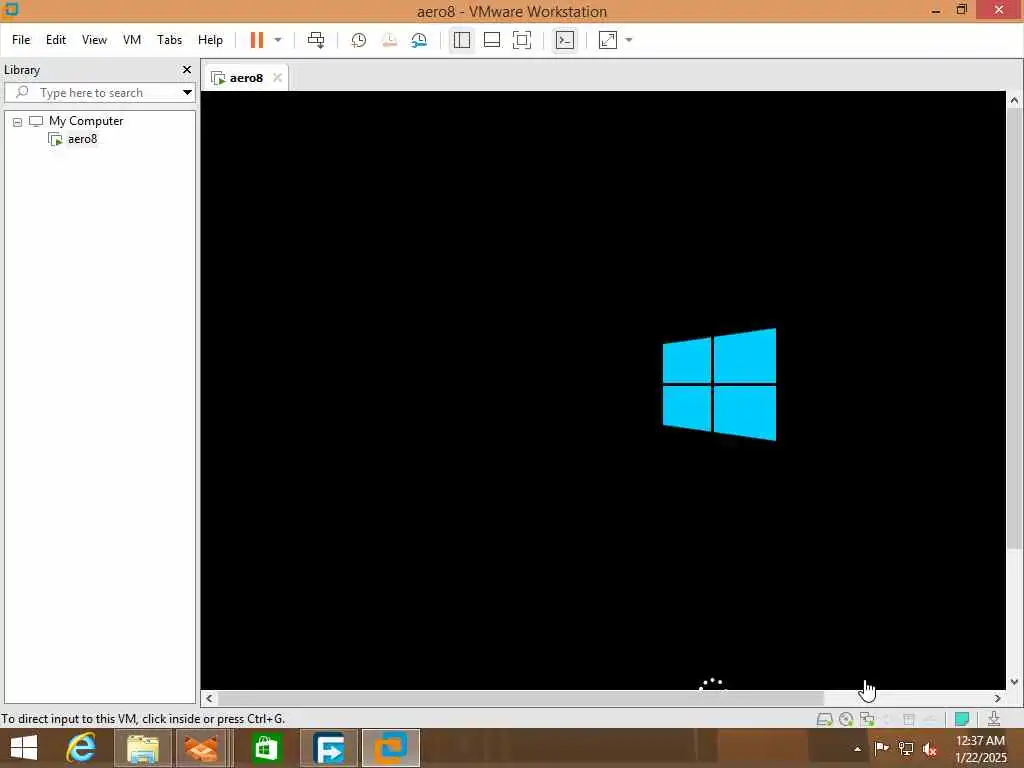Close the aero8 tab

click(x=278, y=77)
